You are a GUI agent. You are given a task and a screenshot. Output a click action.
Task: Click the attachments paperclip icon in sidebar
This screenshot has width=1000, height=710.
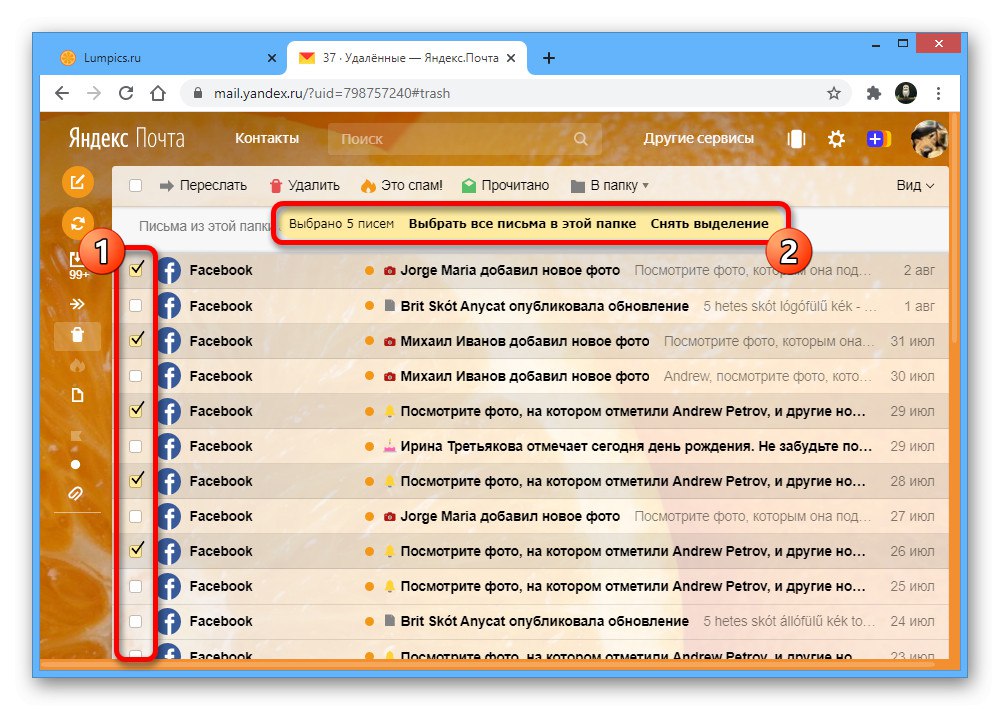pos(76,493)
